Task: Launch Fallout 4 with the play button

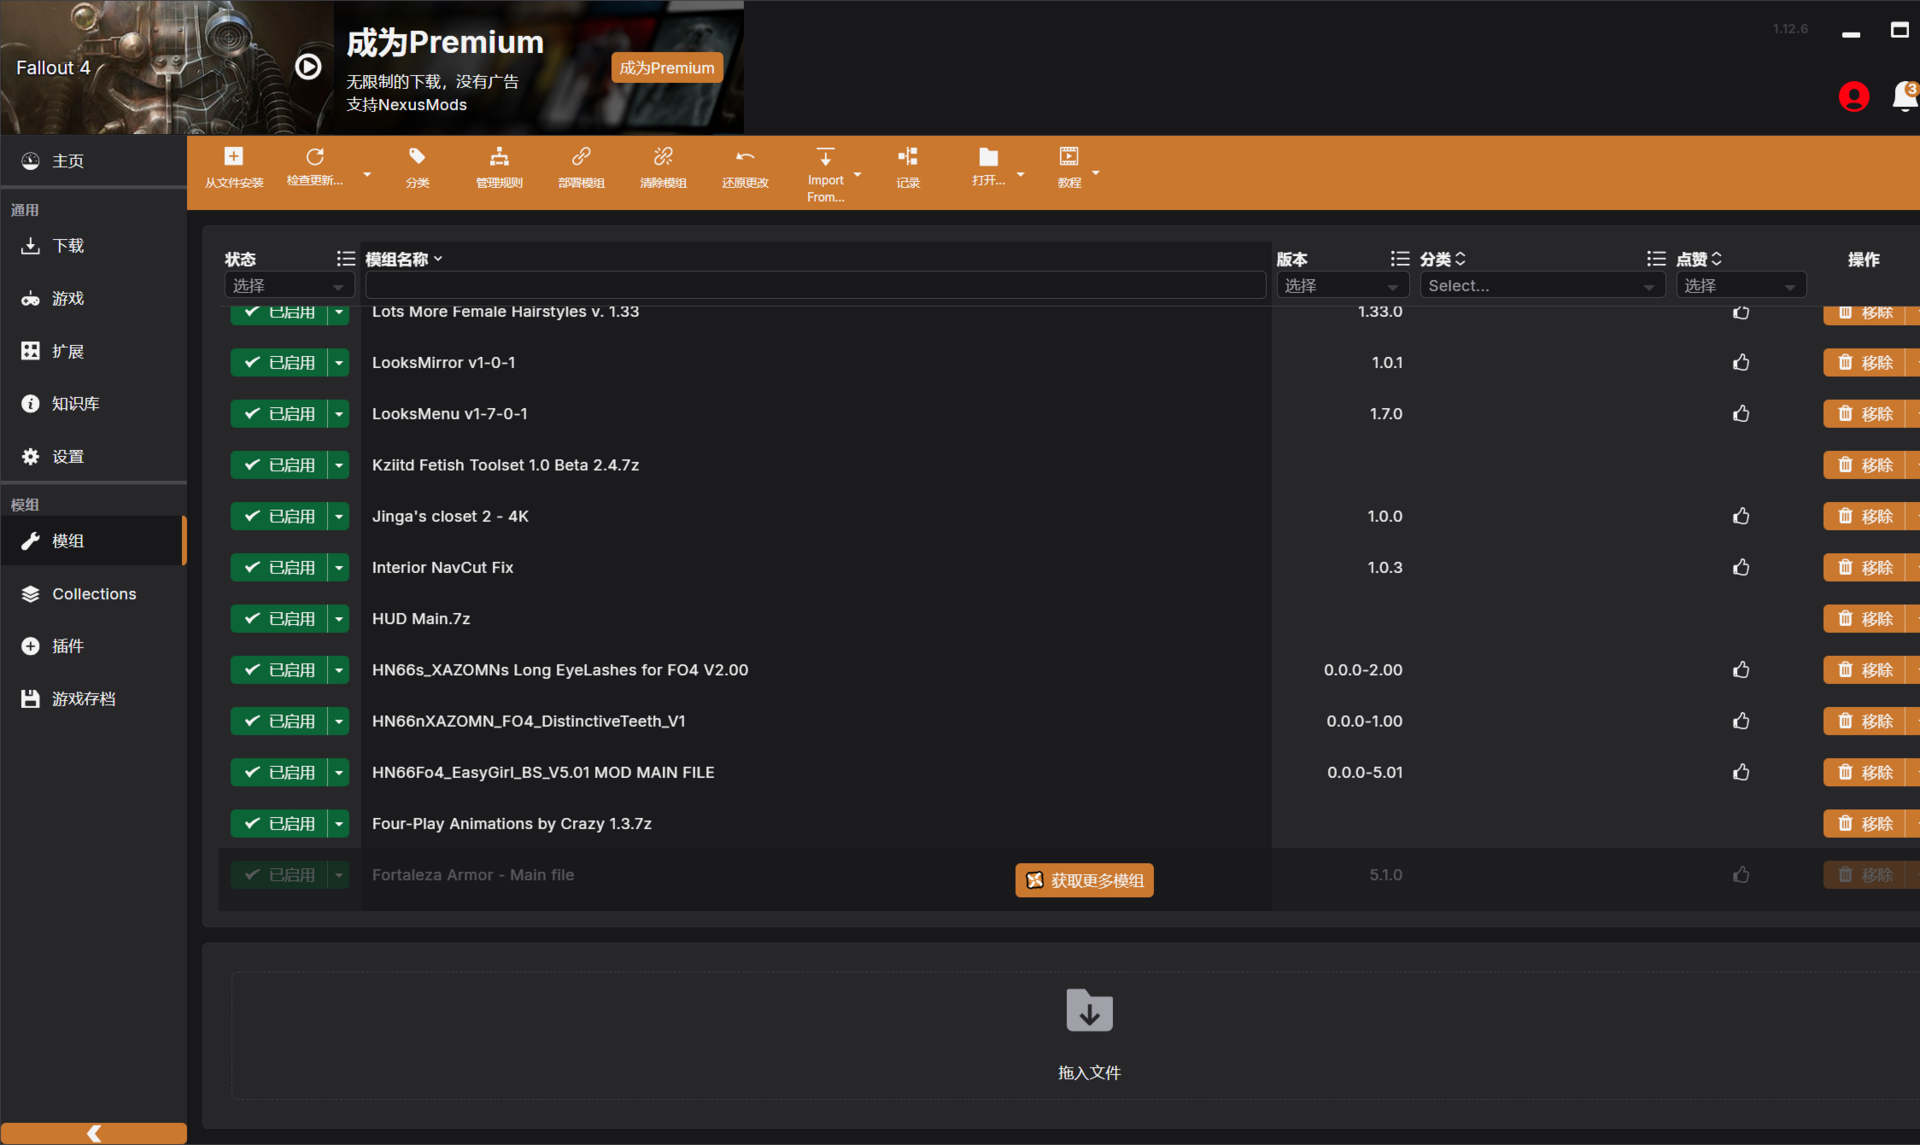Action: (x=308, y=67)
